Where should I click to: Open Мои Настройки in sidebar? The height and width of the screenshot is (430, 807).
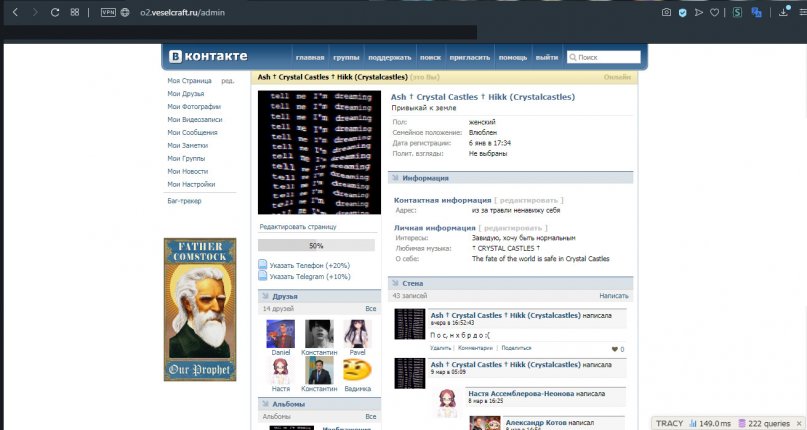coord(191,184)
